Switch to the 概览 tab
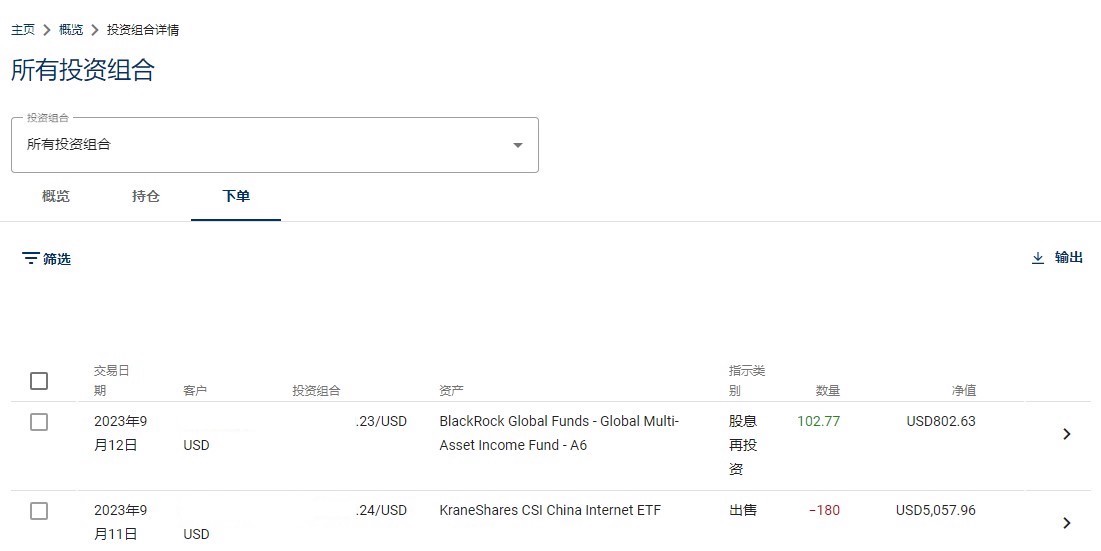The image size is (1101, 551). 55,197
